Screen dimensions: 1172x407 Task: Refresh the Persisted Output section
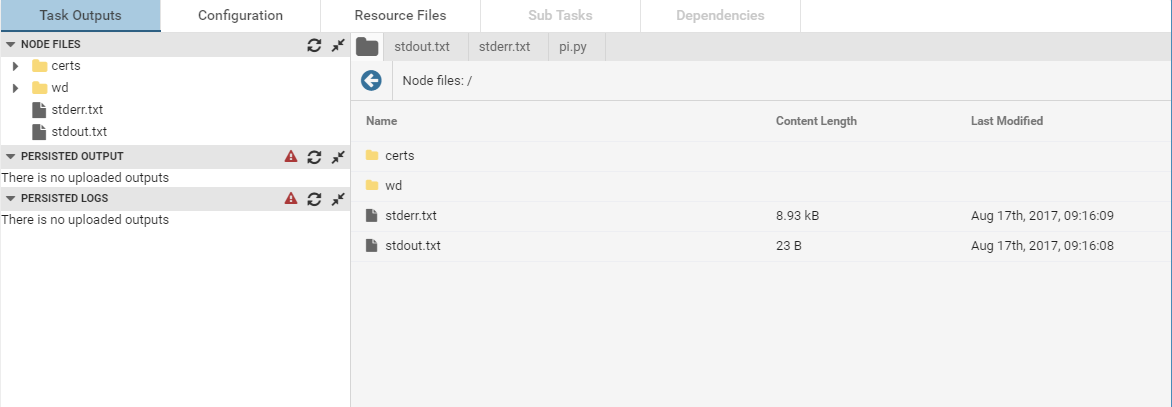[x=314, y=157]
